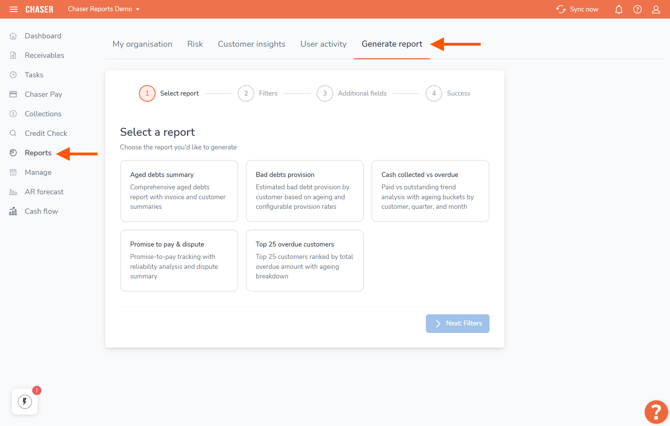Click the Dashboard sidebar icon
This screenshot has width=670, height=426.
point(13,36)
